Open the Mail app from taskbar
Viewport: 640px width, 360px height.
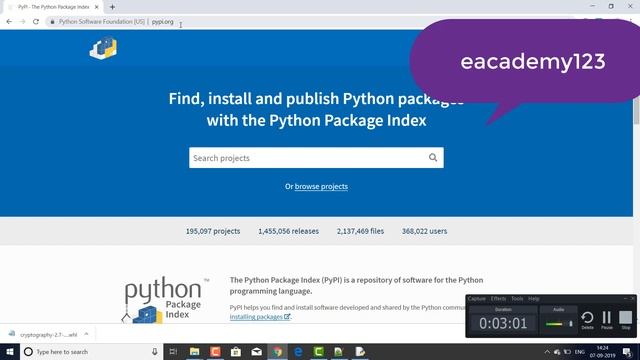256,351
